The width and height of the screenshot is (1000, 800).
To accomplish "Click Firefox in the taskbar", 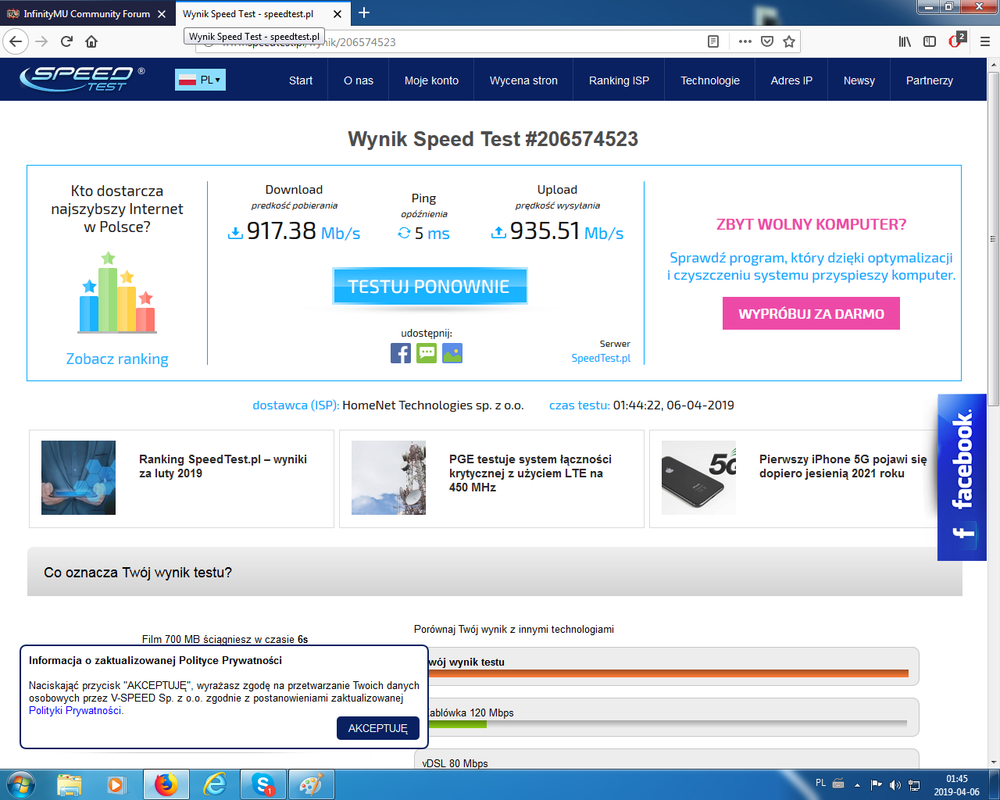I will point(166,785).
